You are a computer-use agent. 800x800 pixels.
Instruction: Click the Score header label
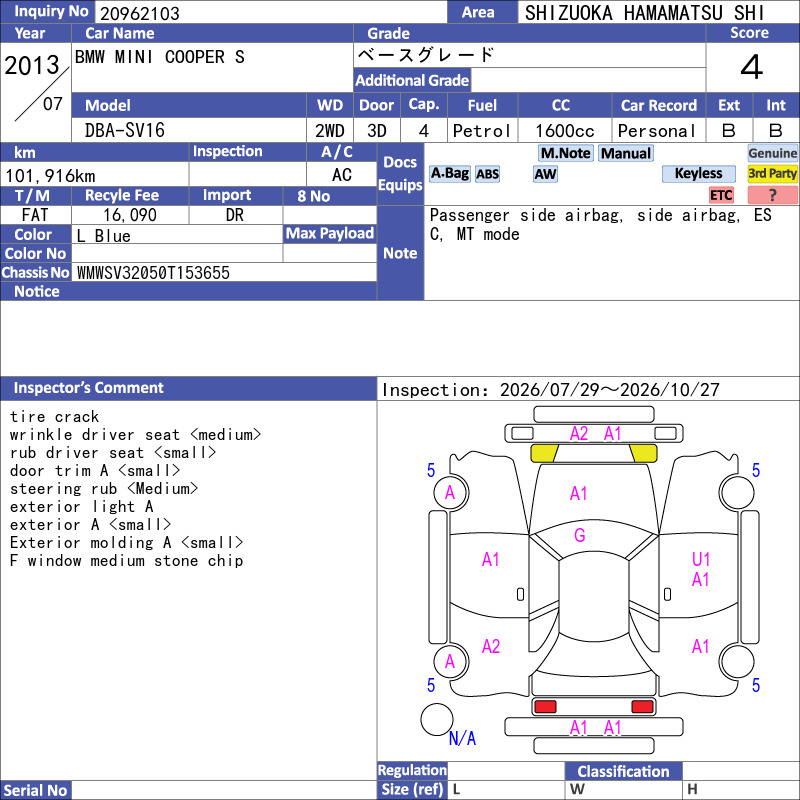click(749, 33)
